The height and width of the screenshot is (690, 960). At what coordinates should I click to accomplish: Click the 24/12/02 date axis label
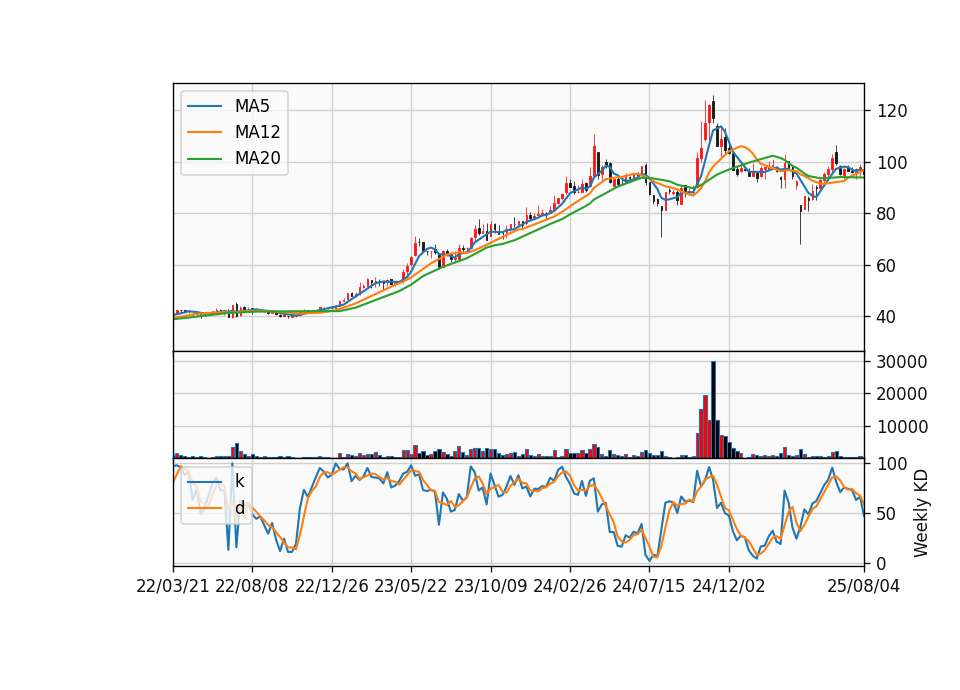point(729,586)
